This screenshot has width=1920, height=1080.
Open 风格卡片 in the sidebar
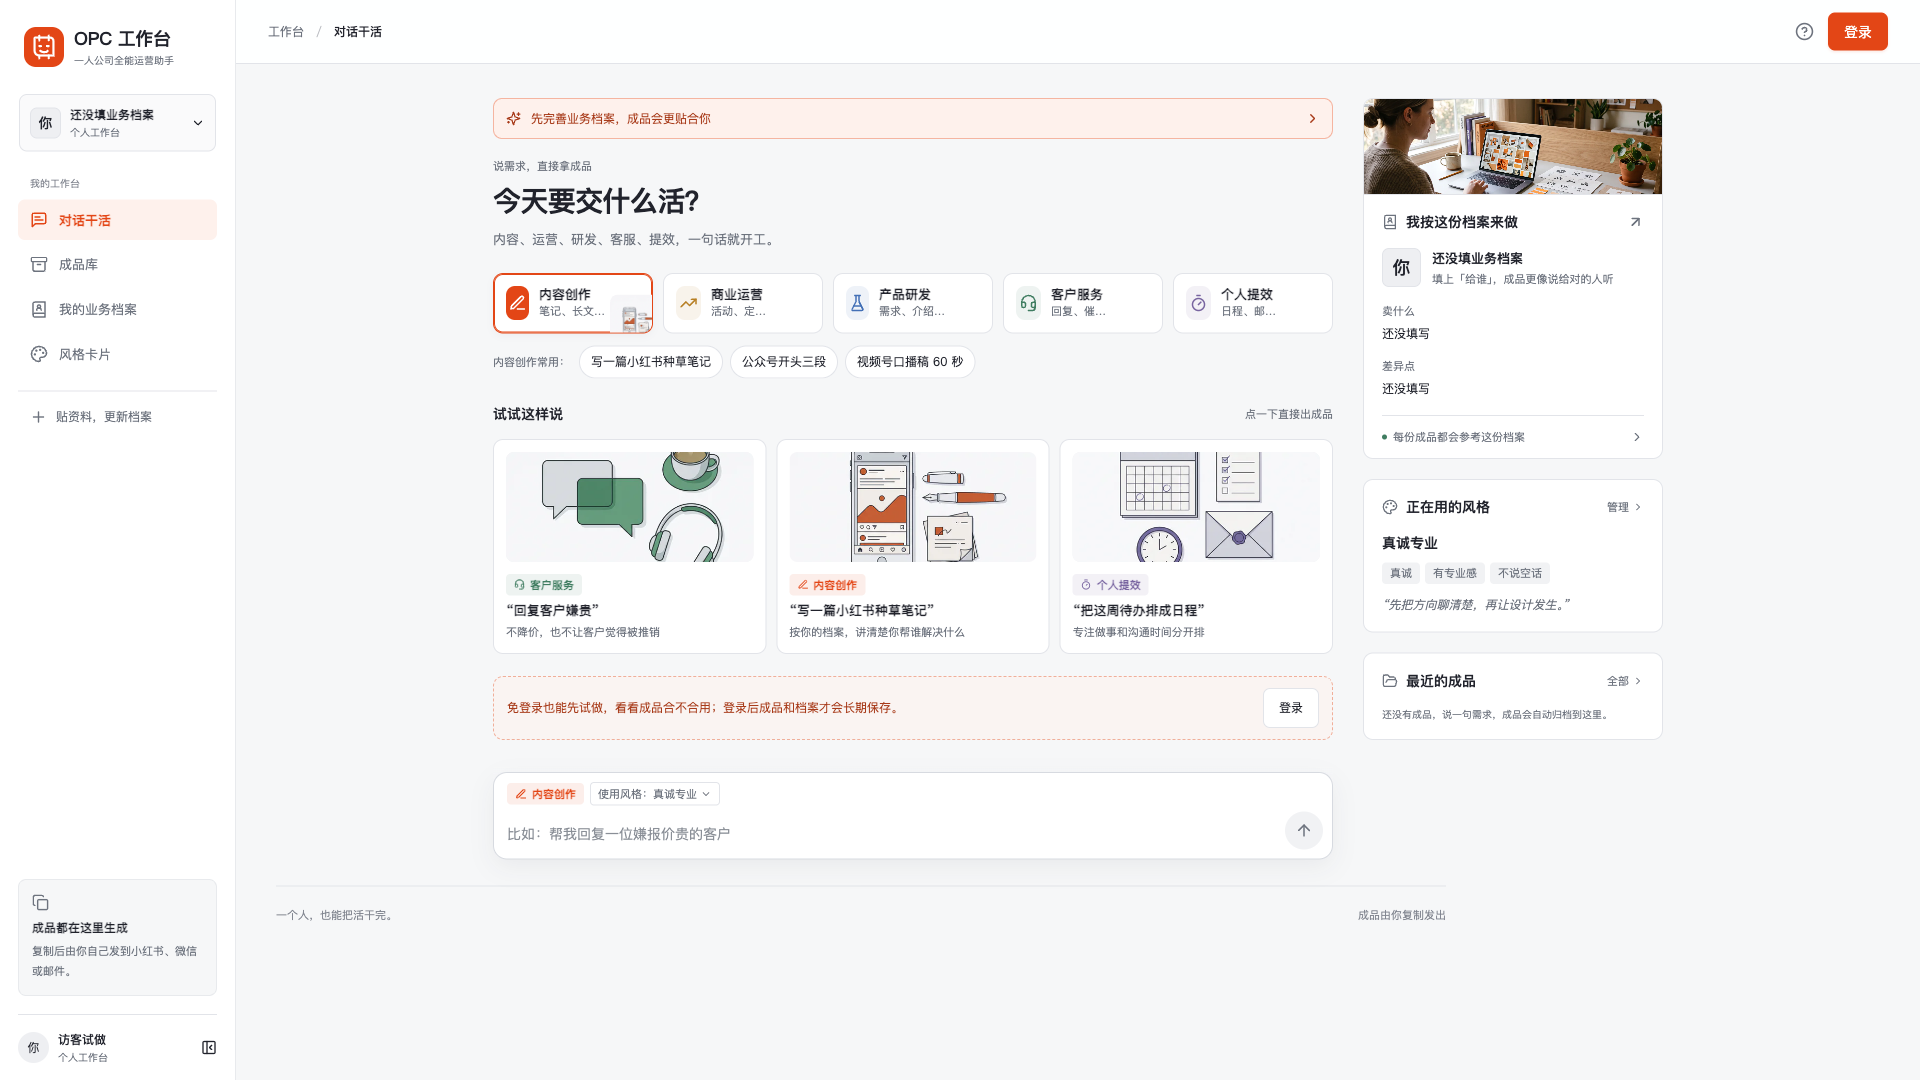tap(117, 355)
